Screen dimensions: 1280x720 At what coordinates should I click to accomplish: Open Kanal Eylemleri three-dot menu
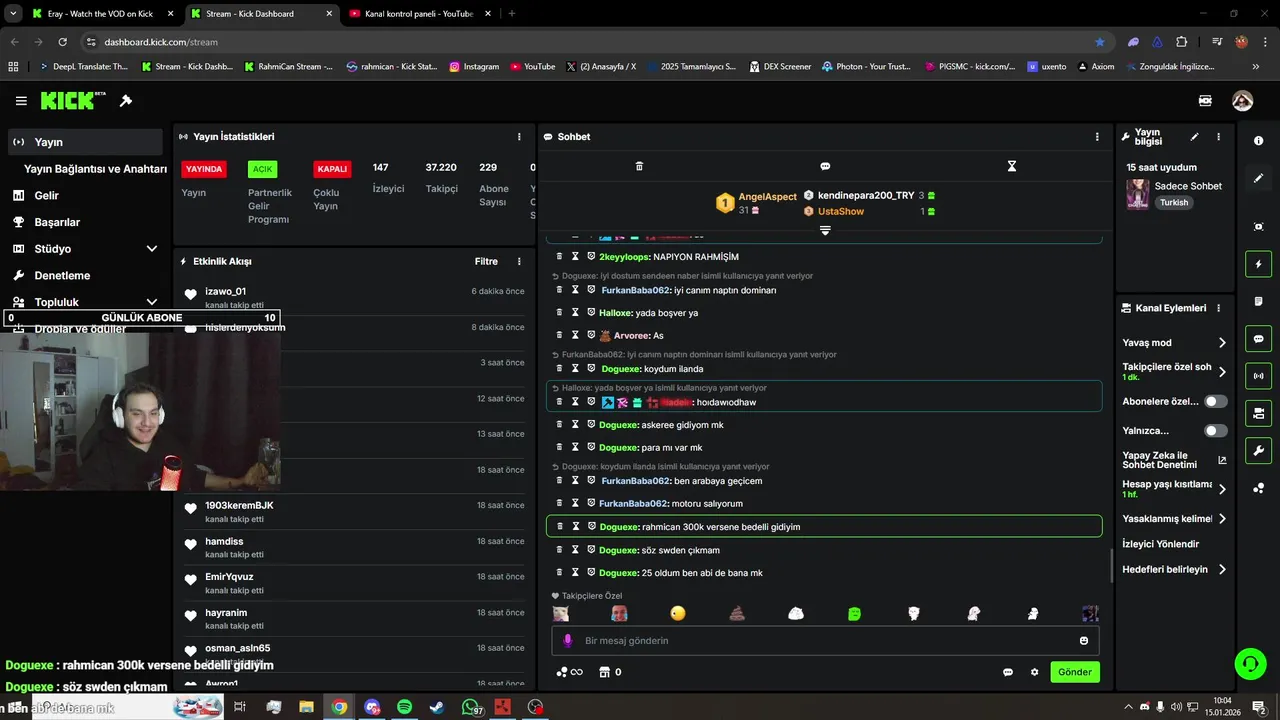click(1218, 308)
